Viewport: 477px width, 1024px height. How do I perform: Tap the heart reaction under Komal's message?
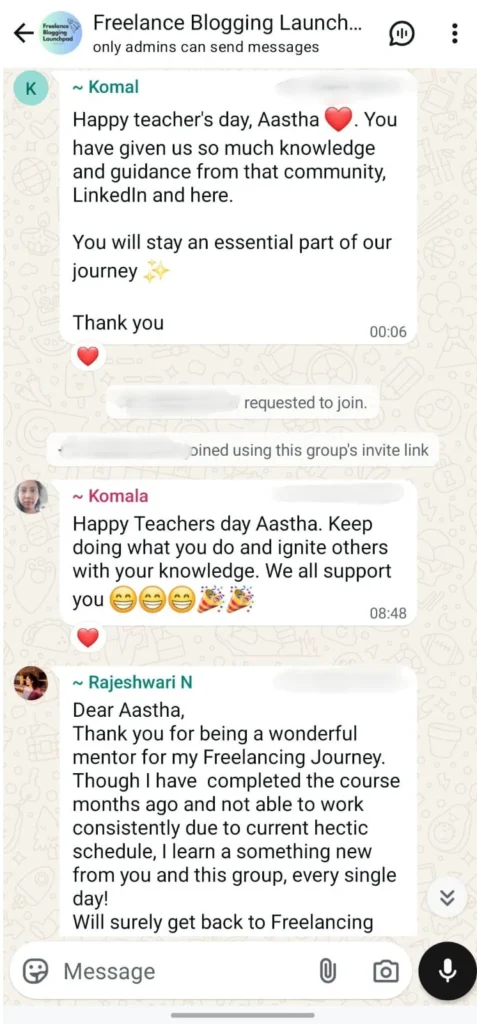click(x=88, y=356)
